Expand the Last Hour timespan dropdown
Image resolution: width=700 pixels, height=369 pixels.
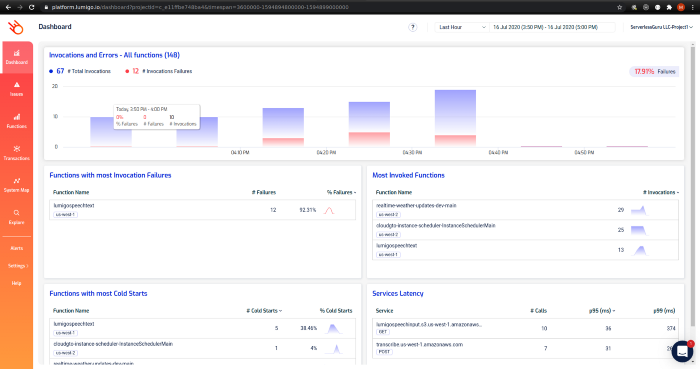(462, 27)
